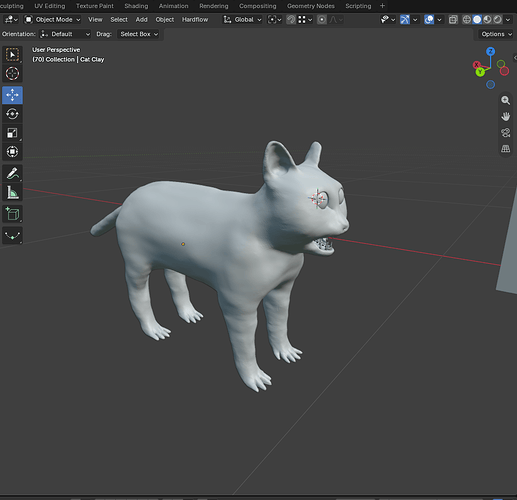Viewport: 517px width, 500px height.
Task: Switch to Solid viewport shading
Action: click(x=477, y=20)
